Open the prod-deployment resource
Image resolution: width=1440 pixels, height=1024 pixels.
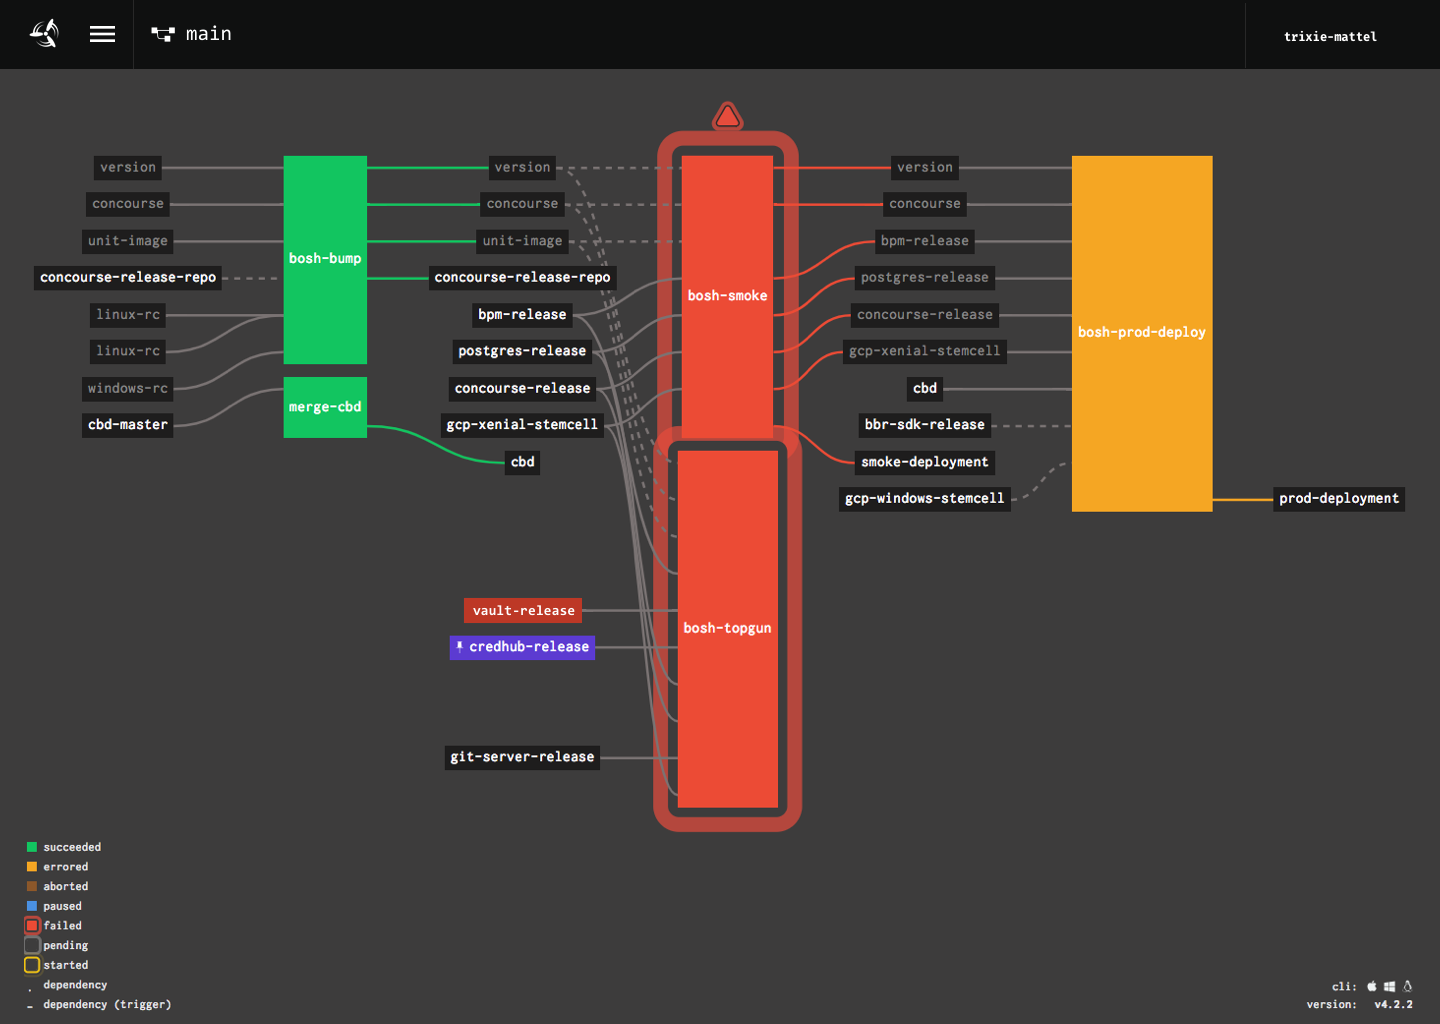click(x=1339, y=498)
